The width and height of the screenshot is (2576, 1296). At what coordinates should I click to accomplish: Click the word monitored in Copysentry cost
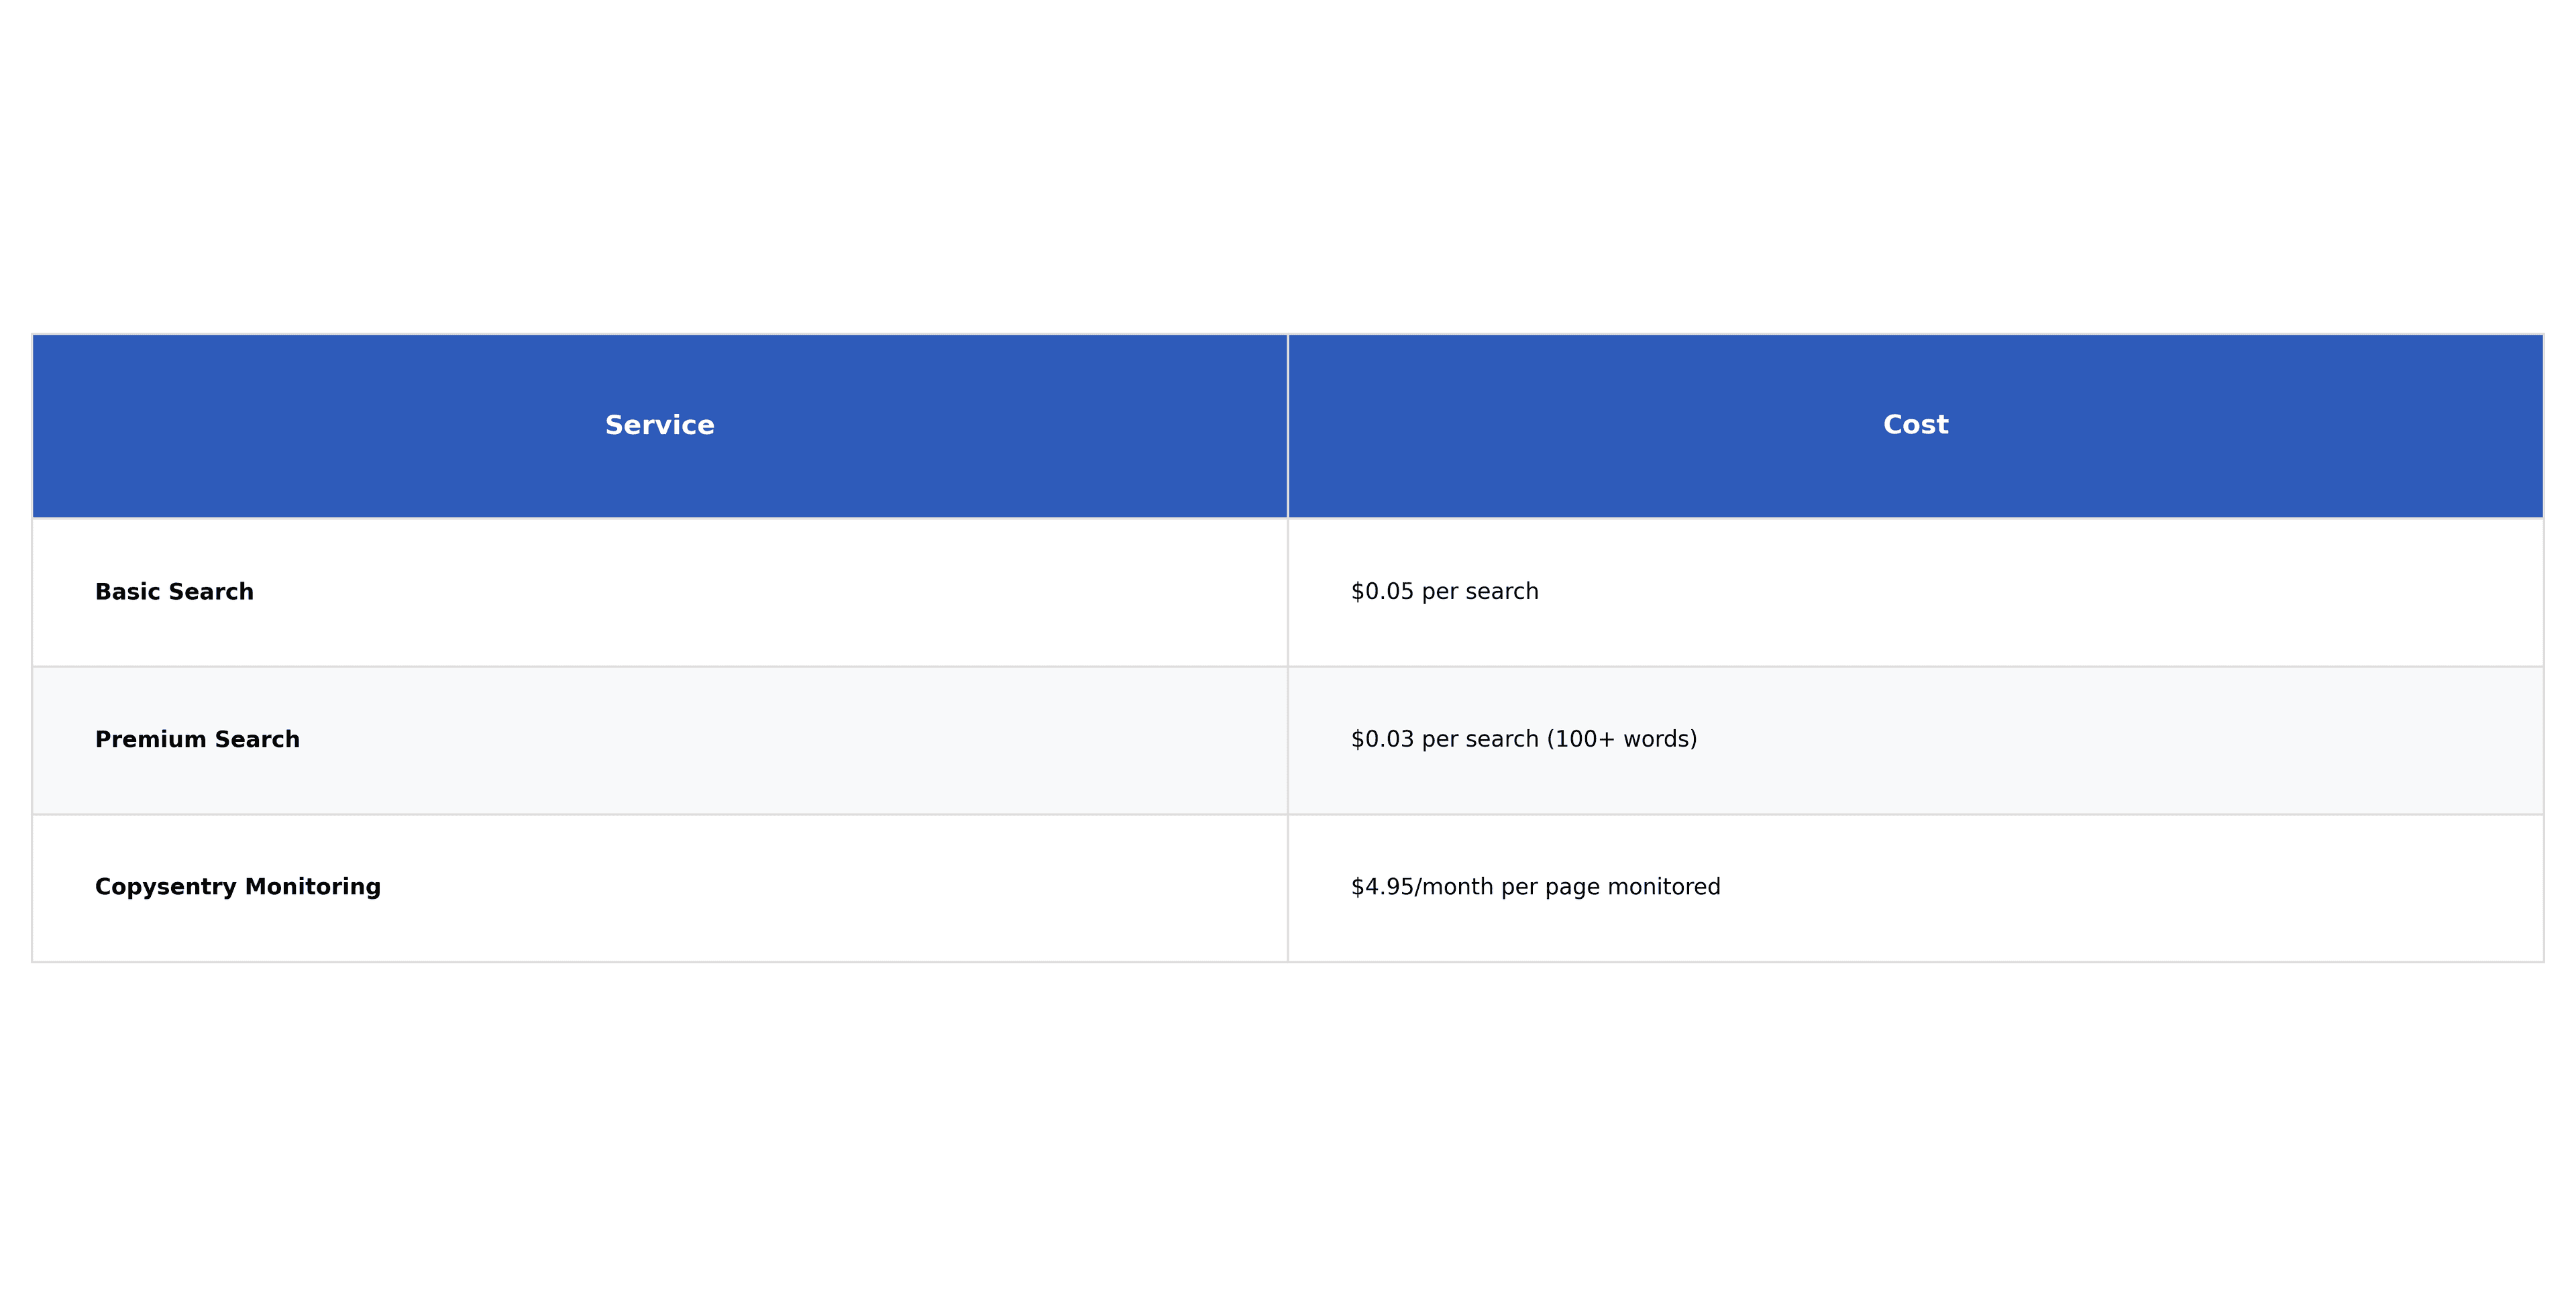[x=1663, y=887]
